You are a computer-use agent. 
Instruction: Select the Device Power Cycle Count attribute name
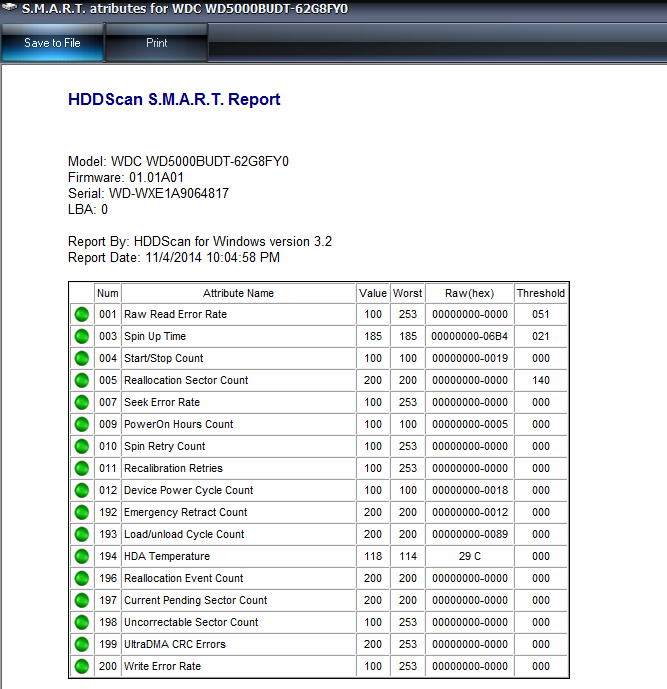point(188,490)
